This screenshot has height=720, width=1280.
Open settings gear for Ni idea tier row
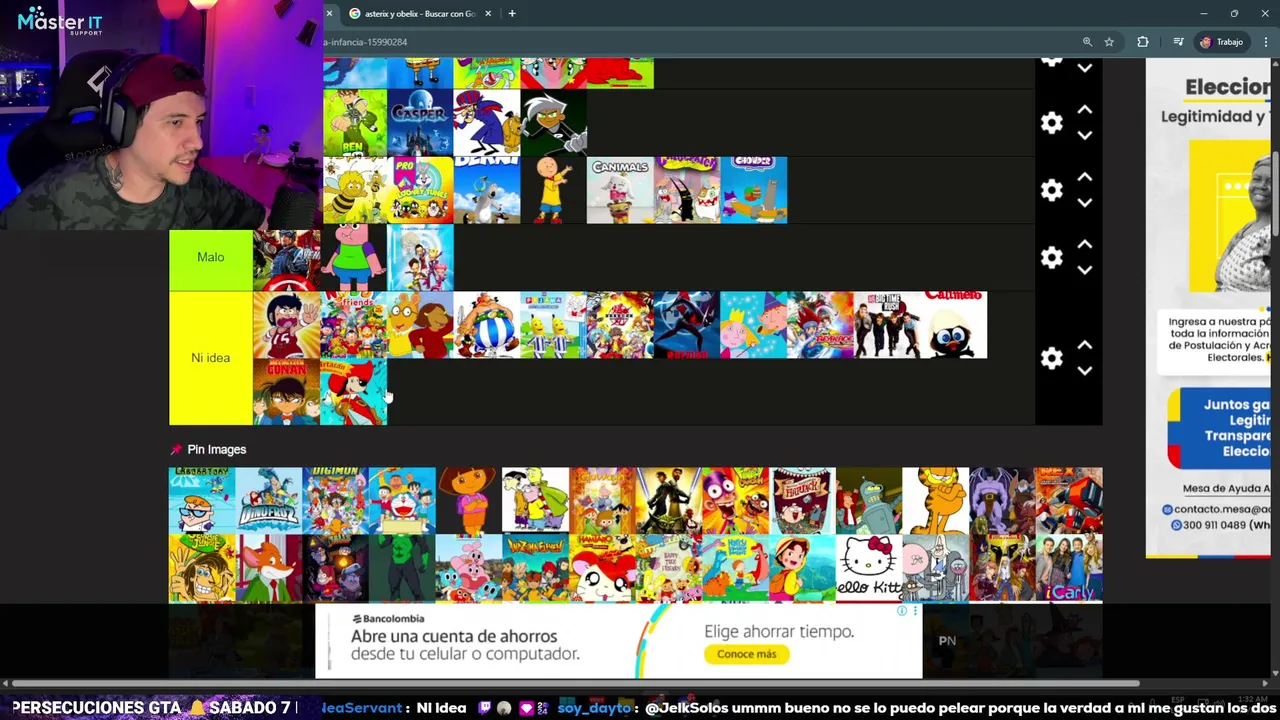1051,358
